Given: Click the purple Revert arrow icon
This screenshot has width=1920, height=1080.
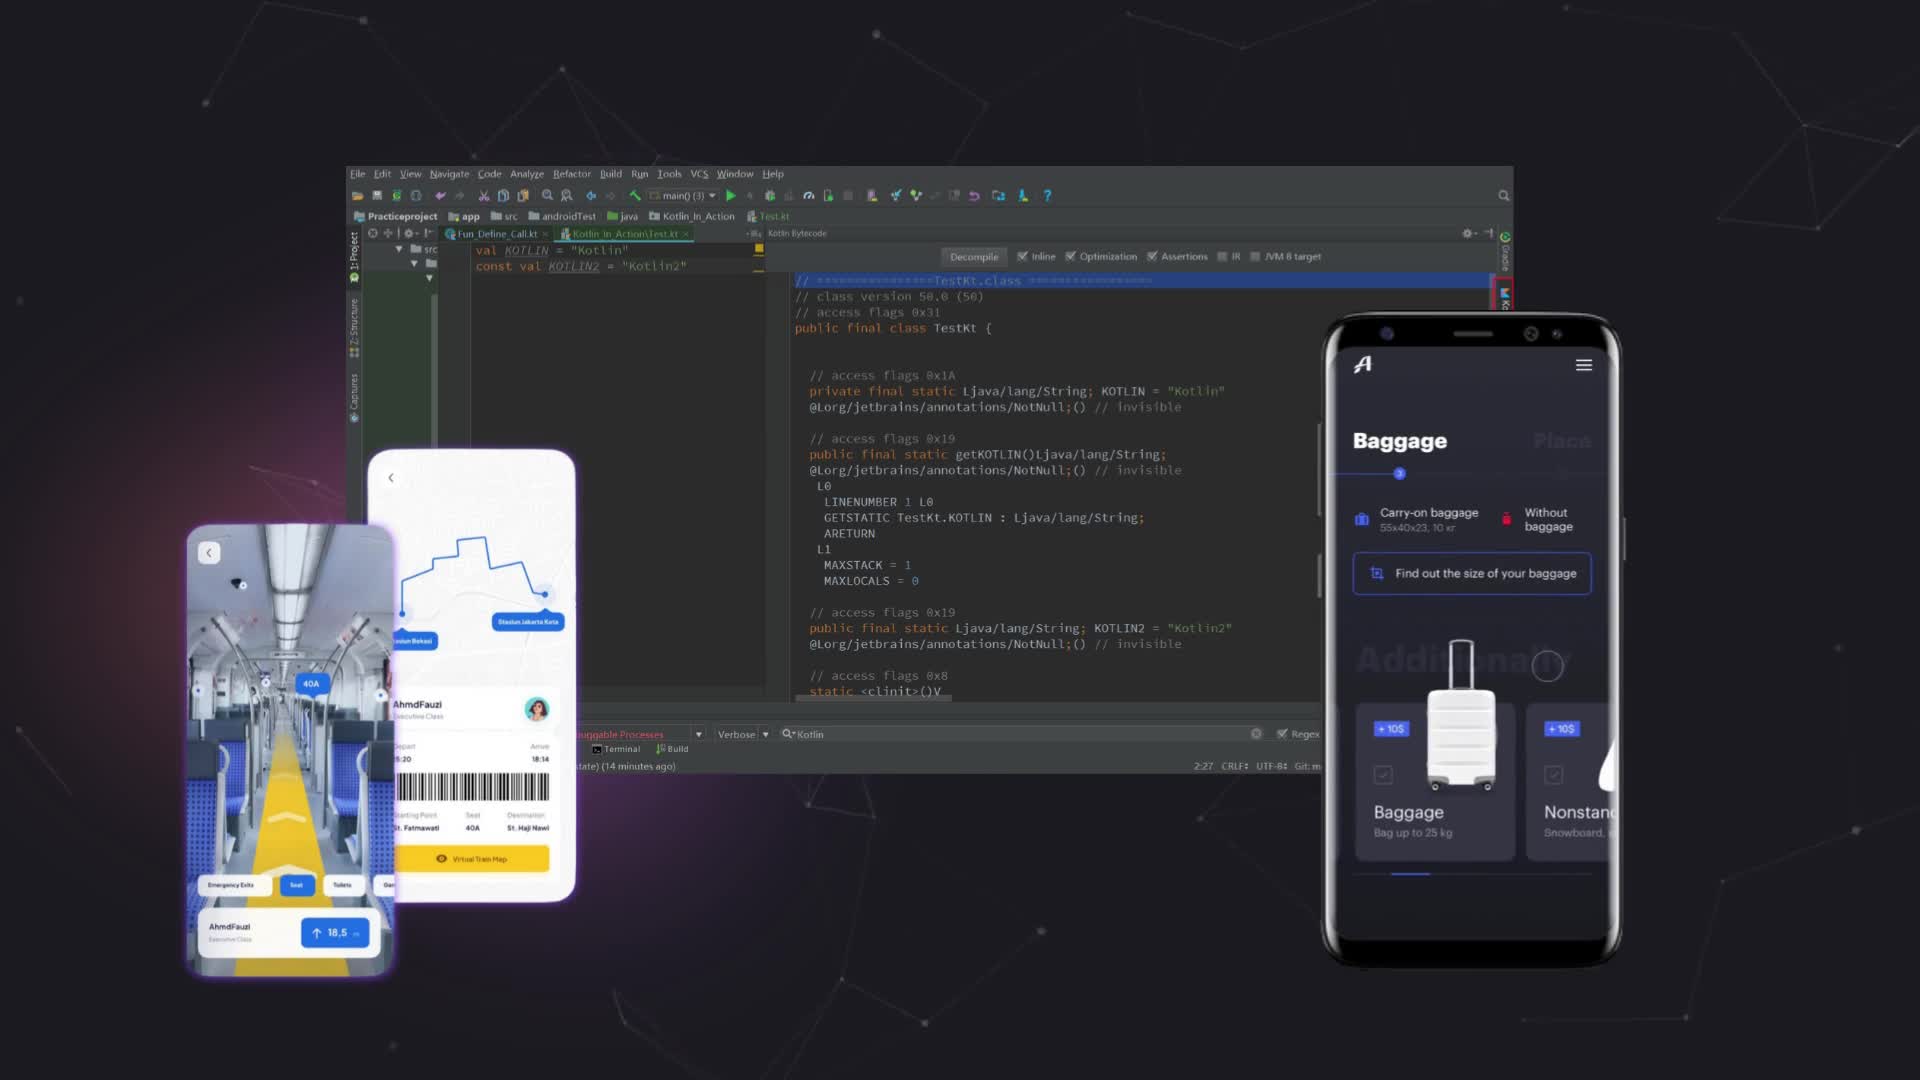Looking at the screenshot, I should click(974, 196).
